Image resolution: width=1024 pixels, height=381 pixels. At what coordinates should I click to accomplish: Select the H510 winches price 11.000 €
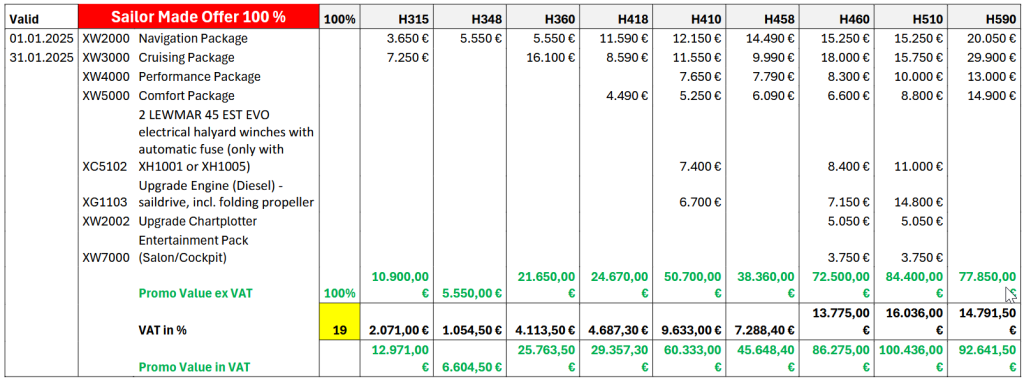917,167
